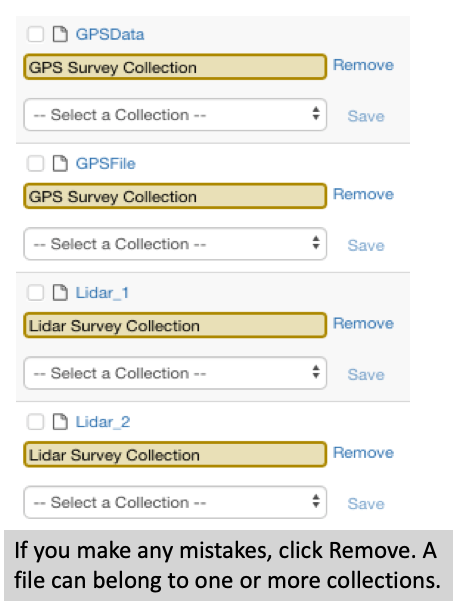
Task: Click the Lidar Survey Collection tag under Lidar_2
Action: (x=175, y=454)
